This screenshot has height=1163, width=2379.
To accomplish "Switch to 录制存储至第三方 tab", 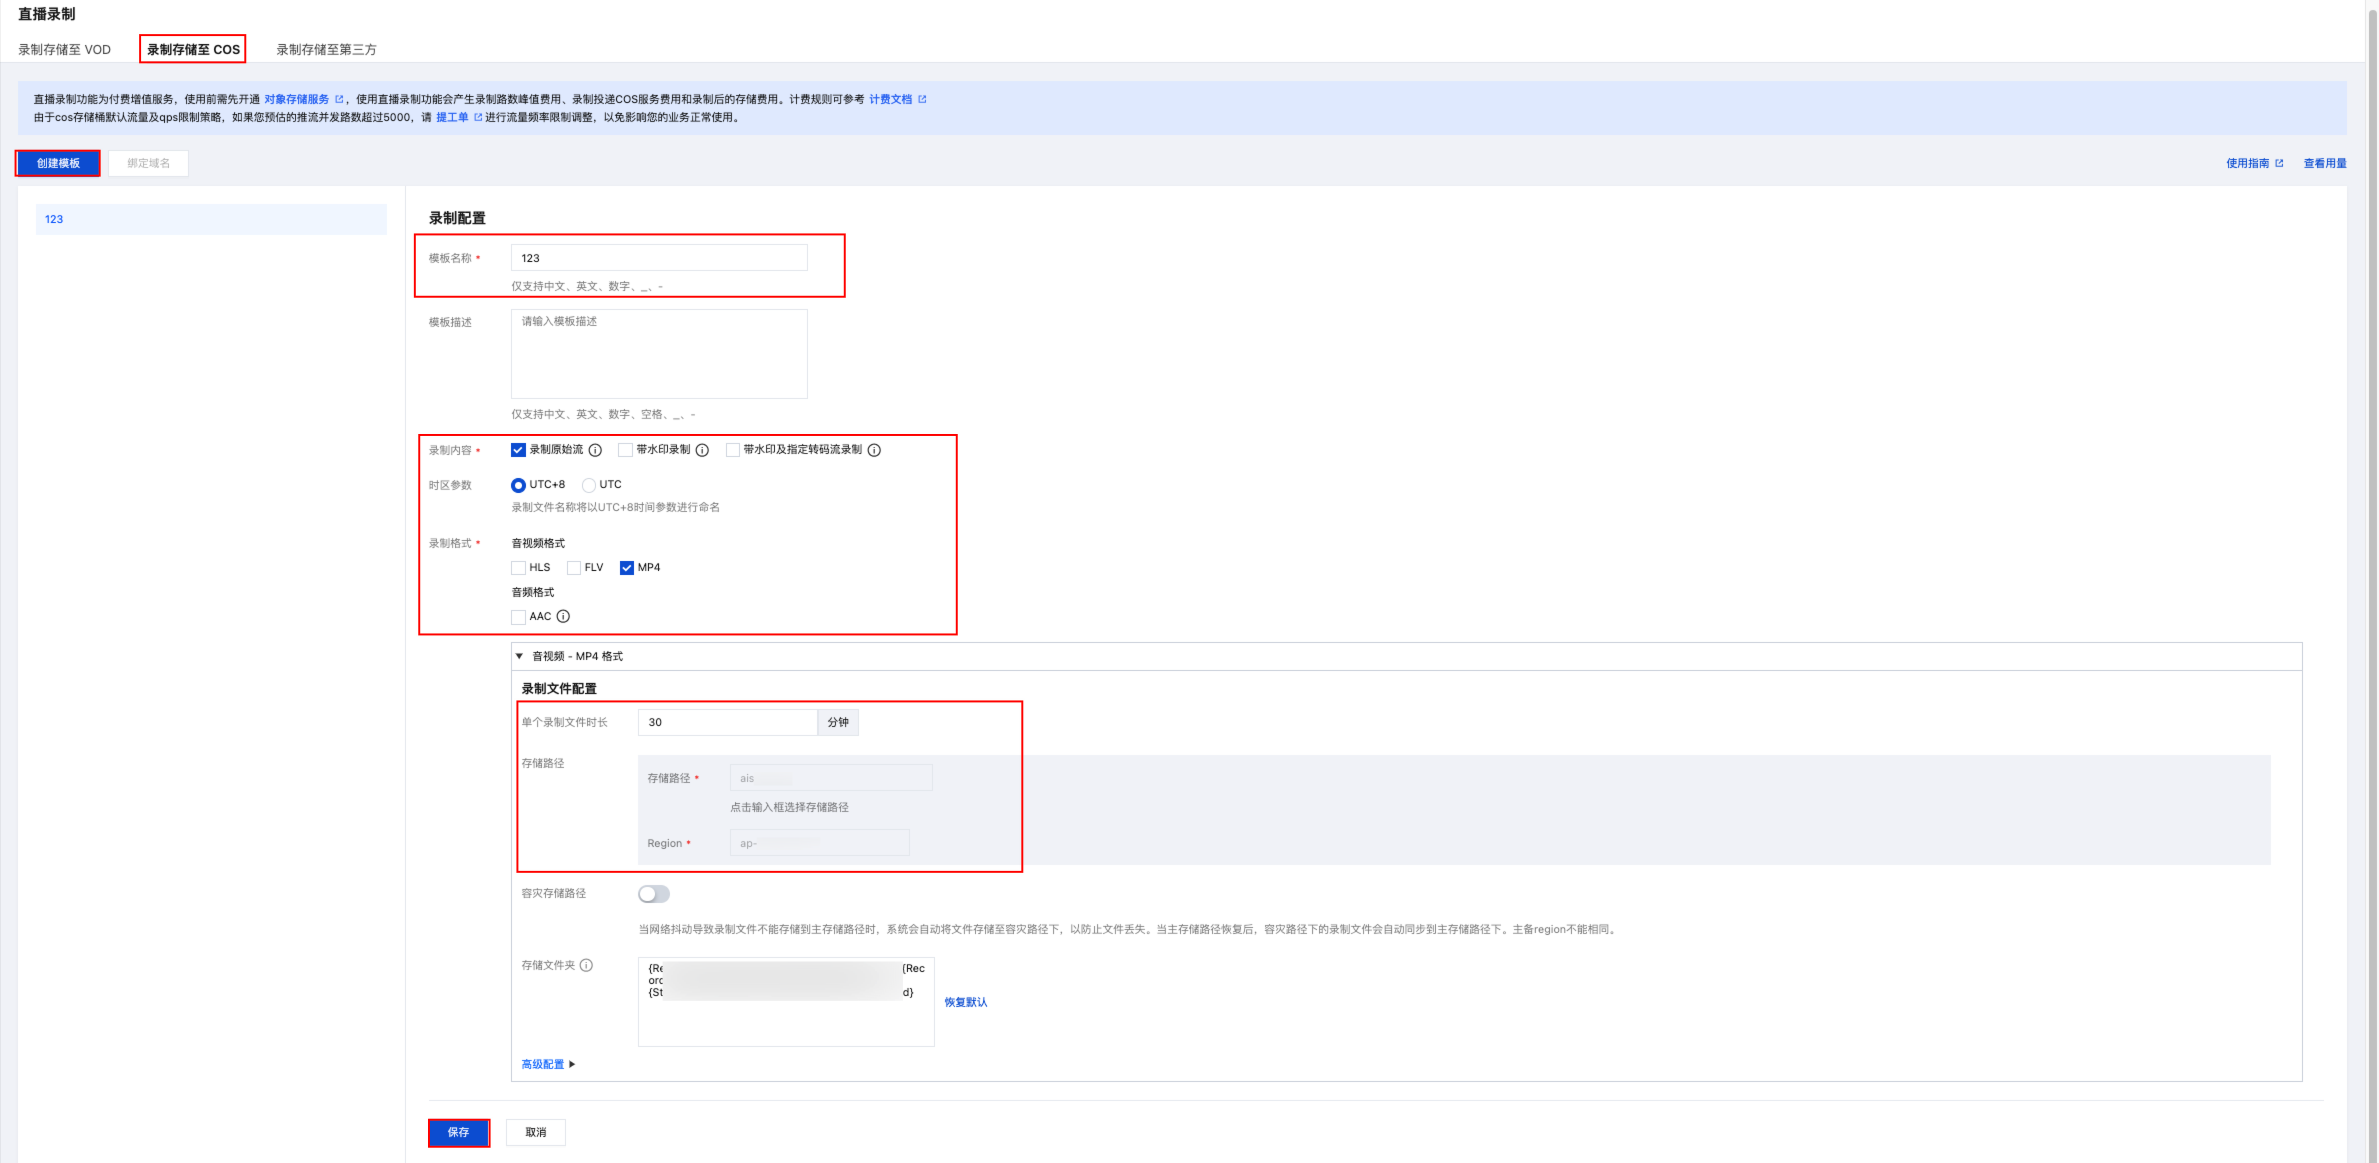I will tap(326, 49).
